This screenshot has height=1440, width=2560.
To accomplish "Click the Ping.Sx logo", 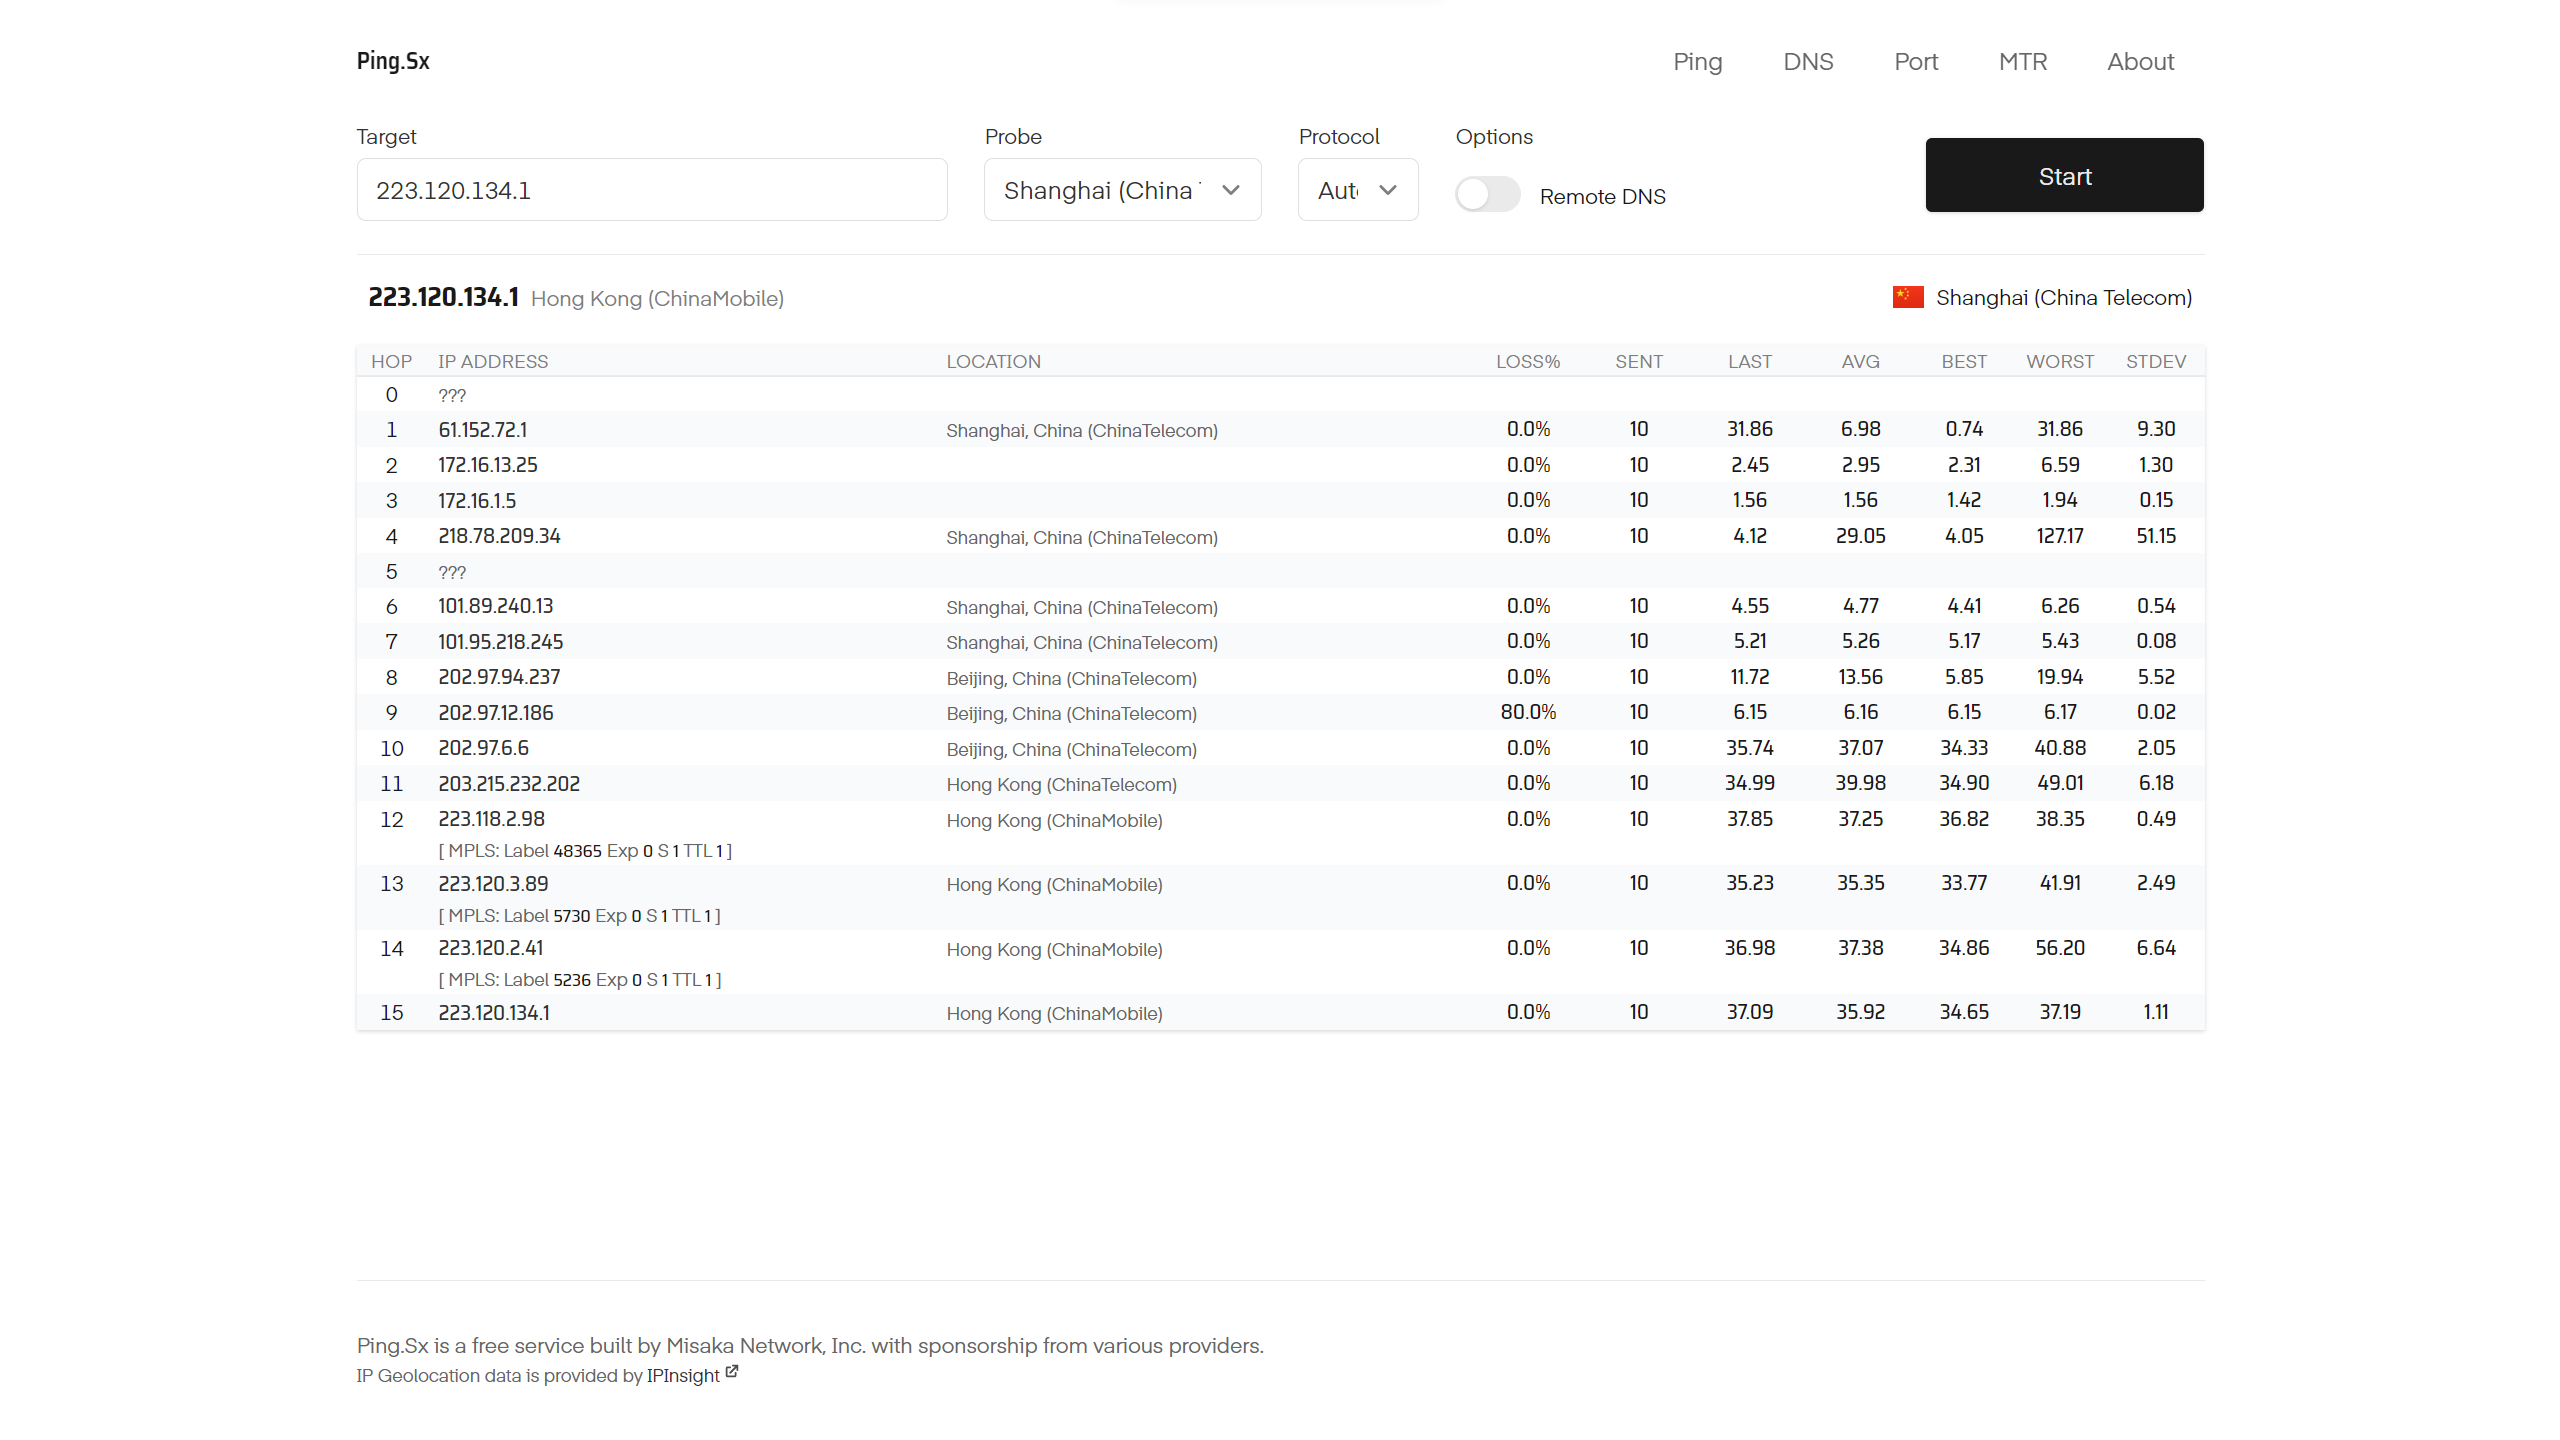I will click(393, 61).
